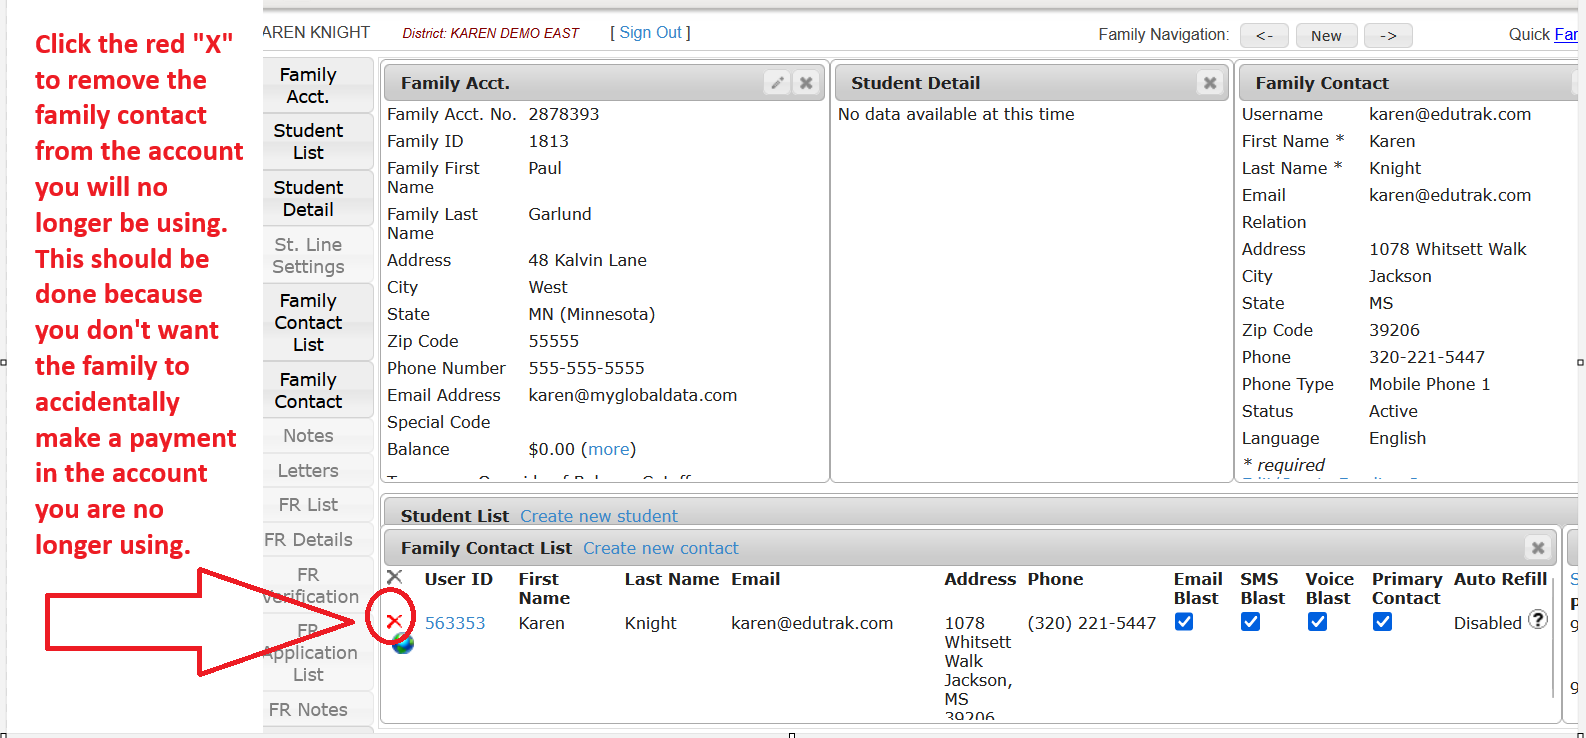Go to previous family with the <- button
The image size is (1586, 738).
1264,36
